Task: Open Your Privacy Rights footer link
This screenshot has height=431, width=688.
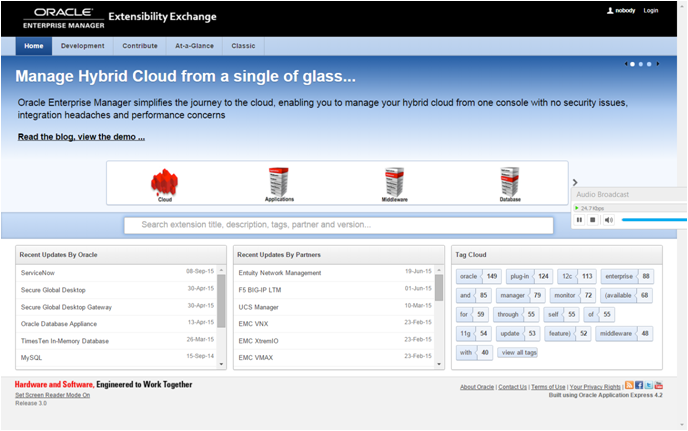Action: coord(595,387)
